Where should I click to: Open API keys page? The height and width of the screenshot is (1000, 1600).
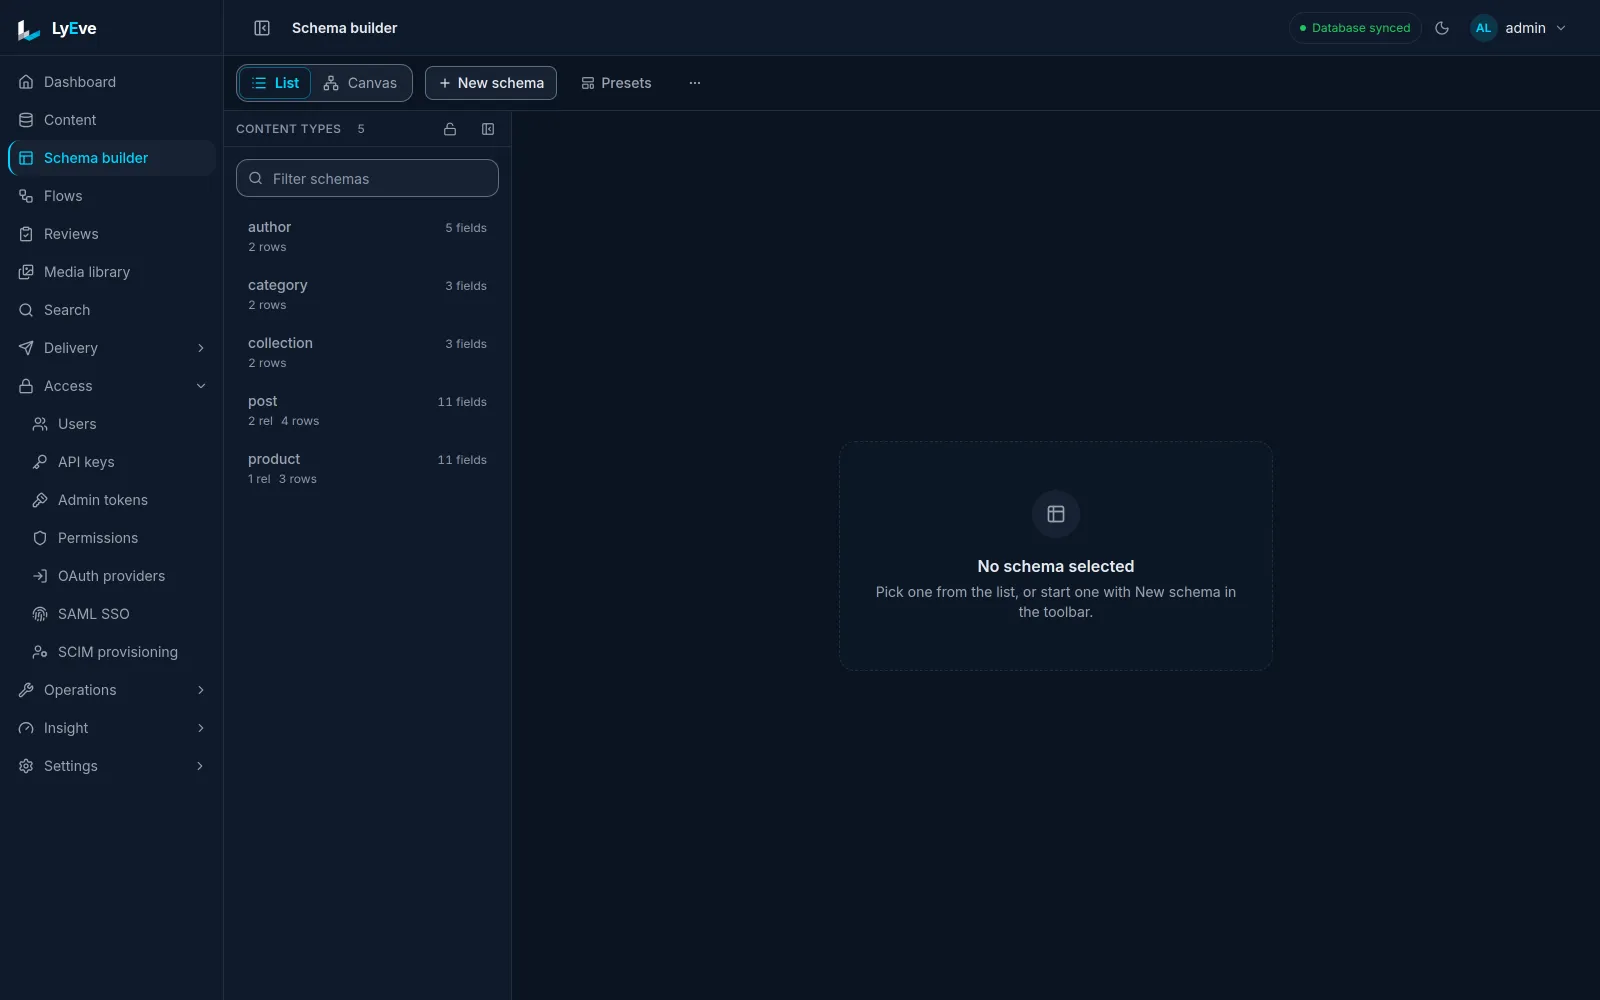coord(119,462)
